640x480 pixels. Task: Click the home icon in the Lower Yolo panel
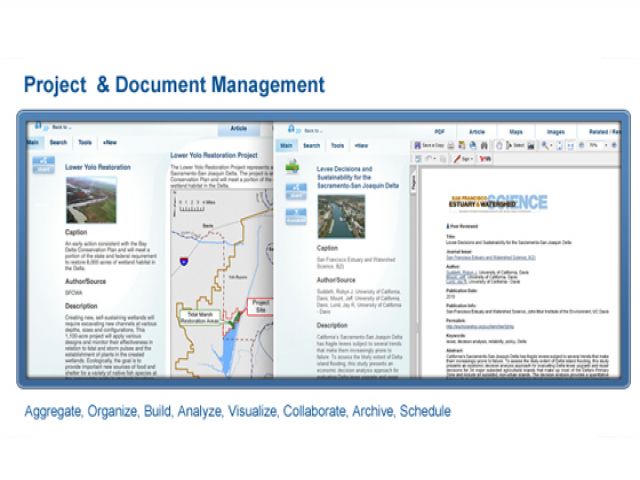(x=38, y=125)
